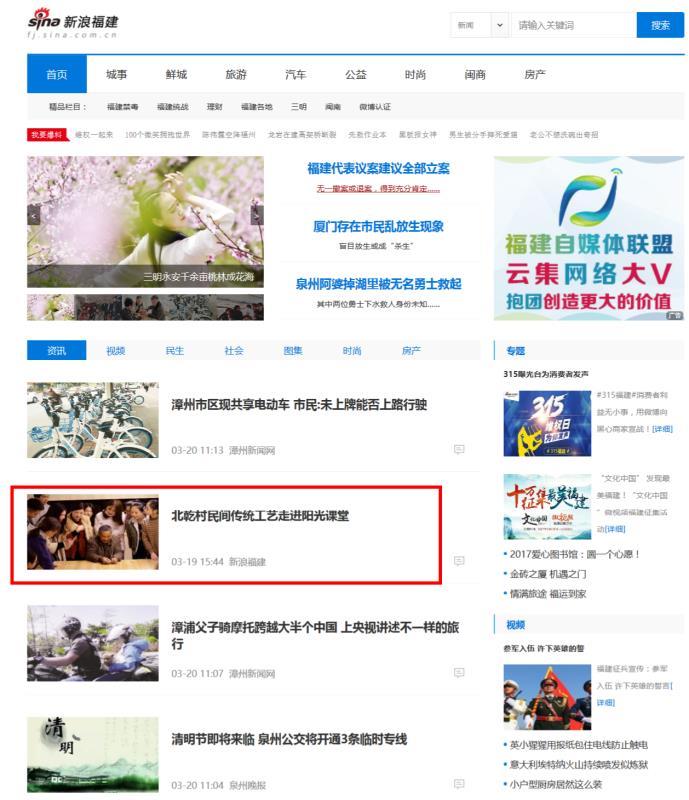Open article 漳州市区现共享电动车
Image resolution: width=689 pixels, height=800 pixels.
[x=299, y=405]
